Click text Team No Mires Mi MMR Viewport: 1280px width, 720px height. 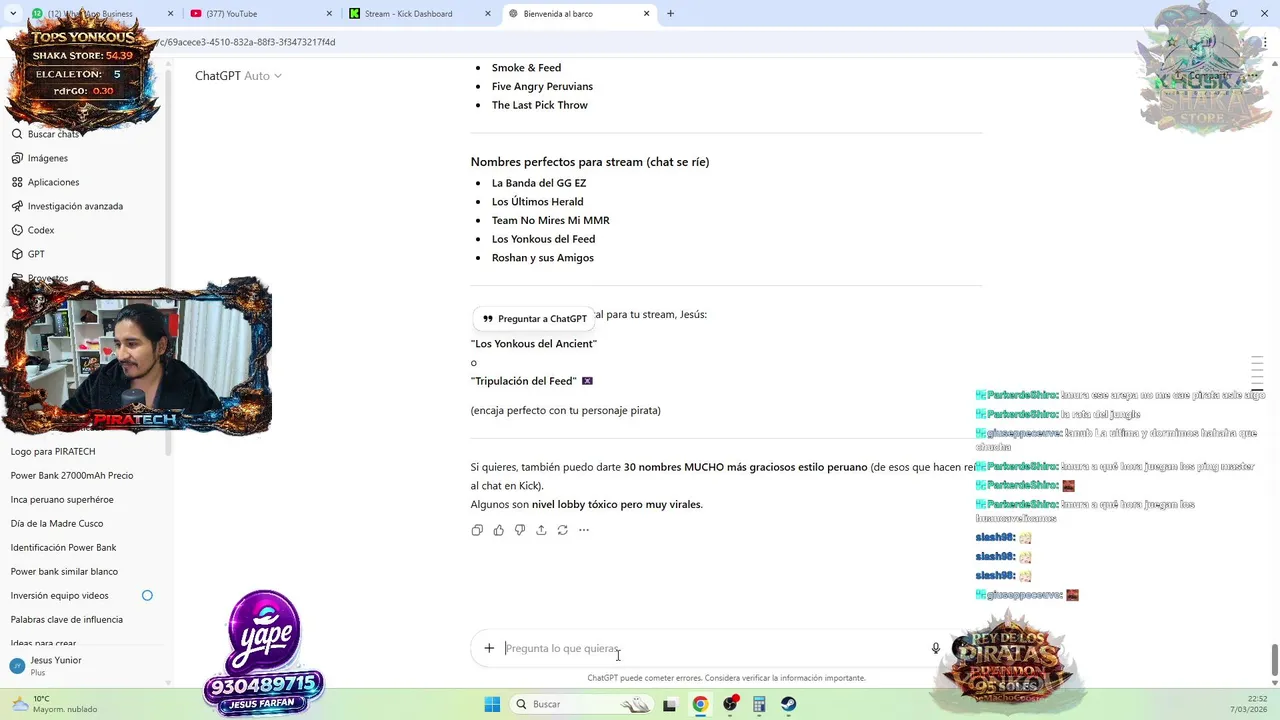coord(551,221)
